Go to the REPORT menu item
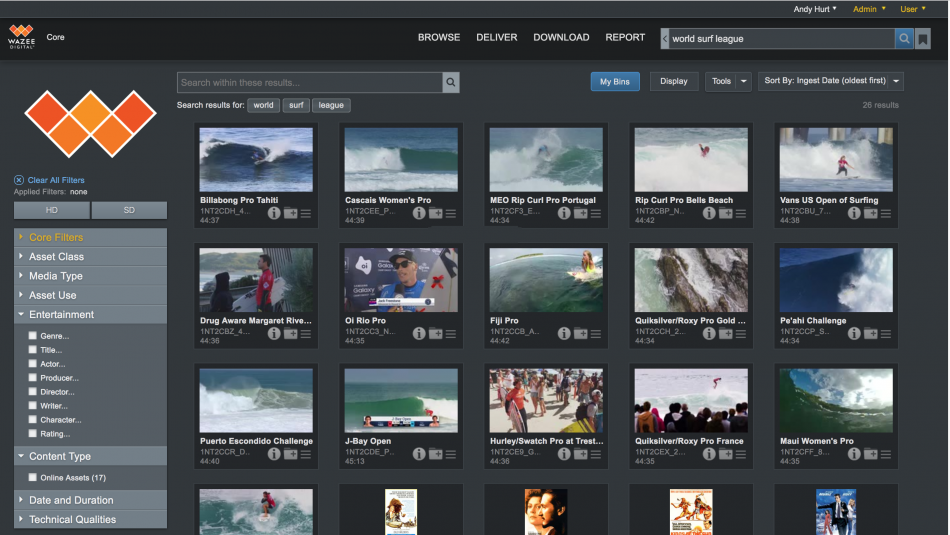The image size is (950, 535). (x=625, y=38)
